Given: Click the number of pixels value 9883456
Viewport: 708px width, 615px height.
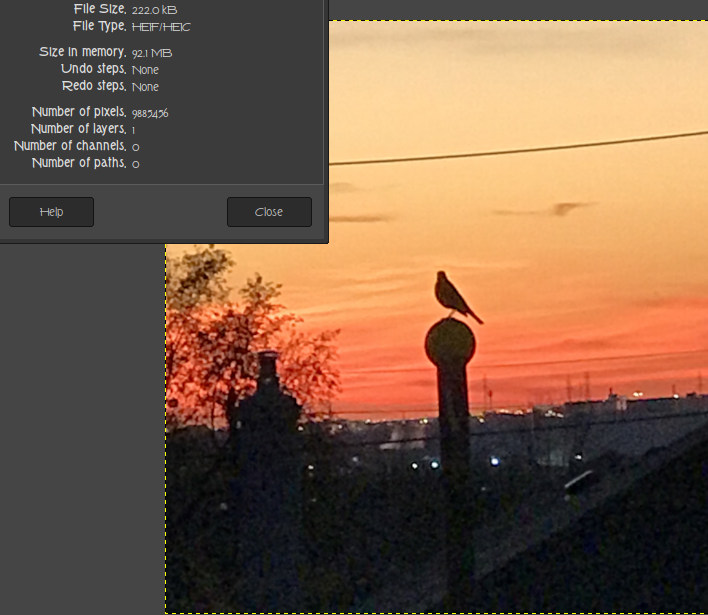Looking at the screenshot, I should click(x=150, y=113).
